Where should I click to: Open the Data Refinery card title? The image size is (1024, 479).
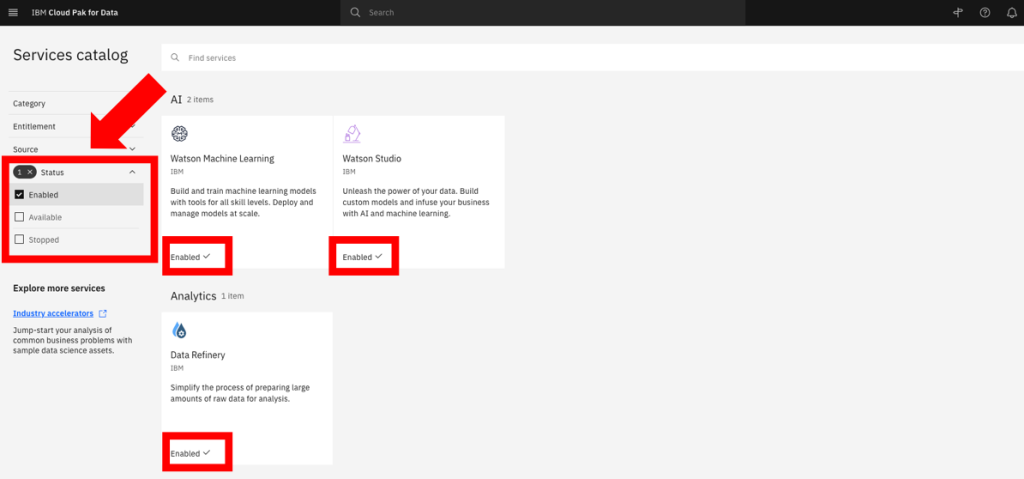[197, 355]
